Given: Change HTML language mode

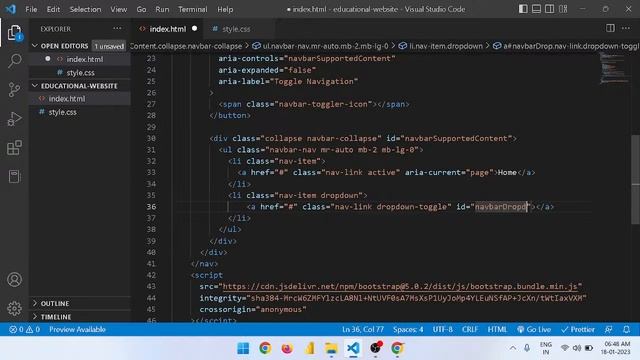Looking at the screenshot, I should pos(497,329).
